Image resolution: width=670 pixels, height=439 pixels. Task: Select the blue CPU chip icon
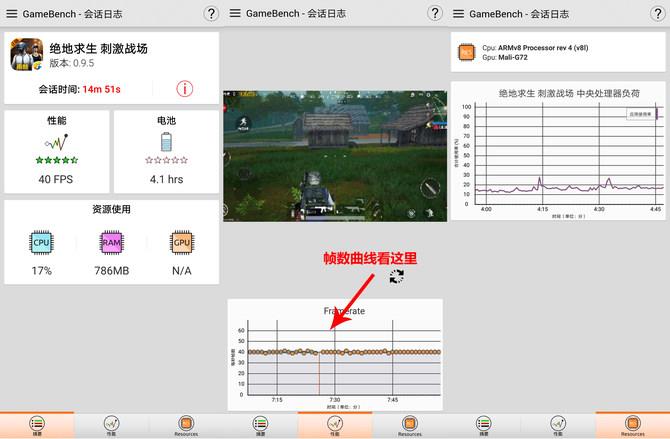coord(41,242)
